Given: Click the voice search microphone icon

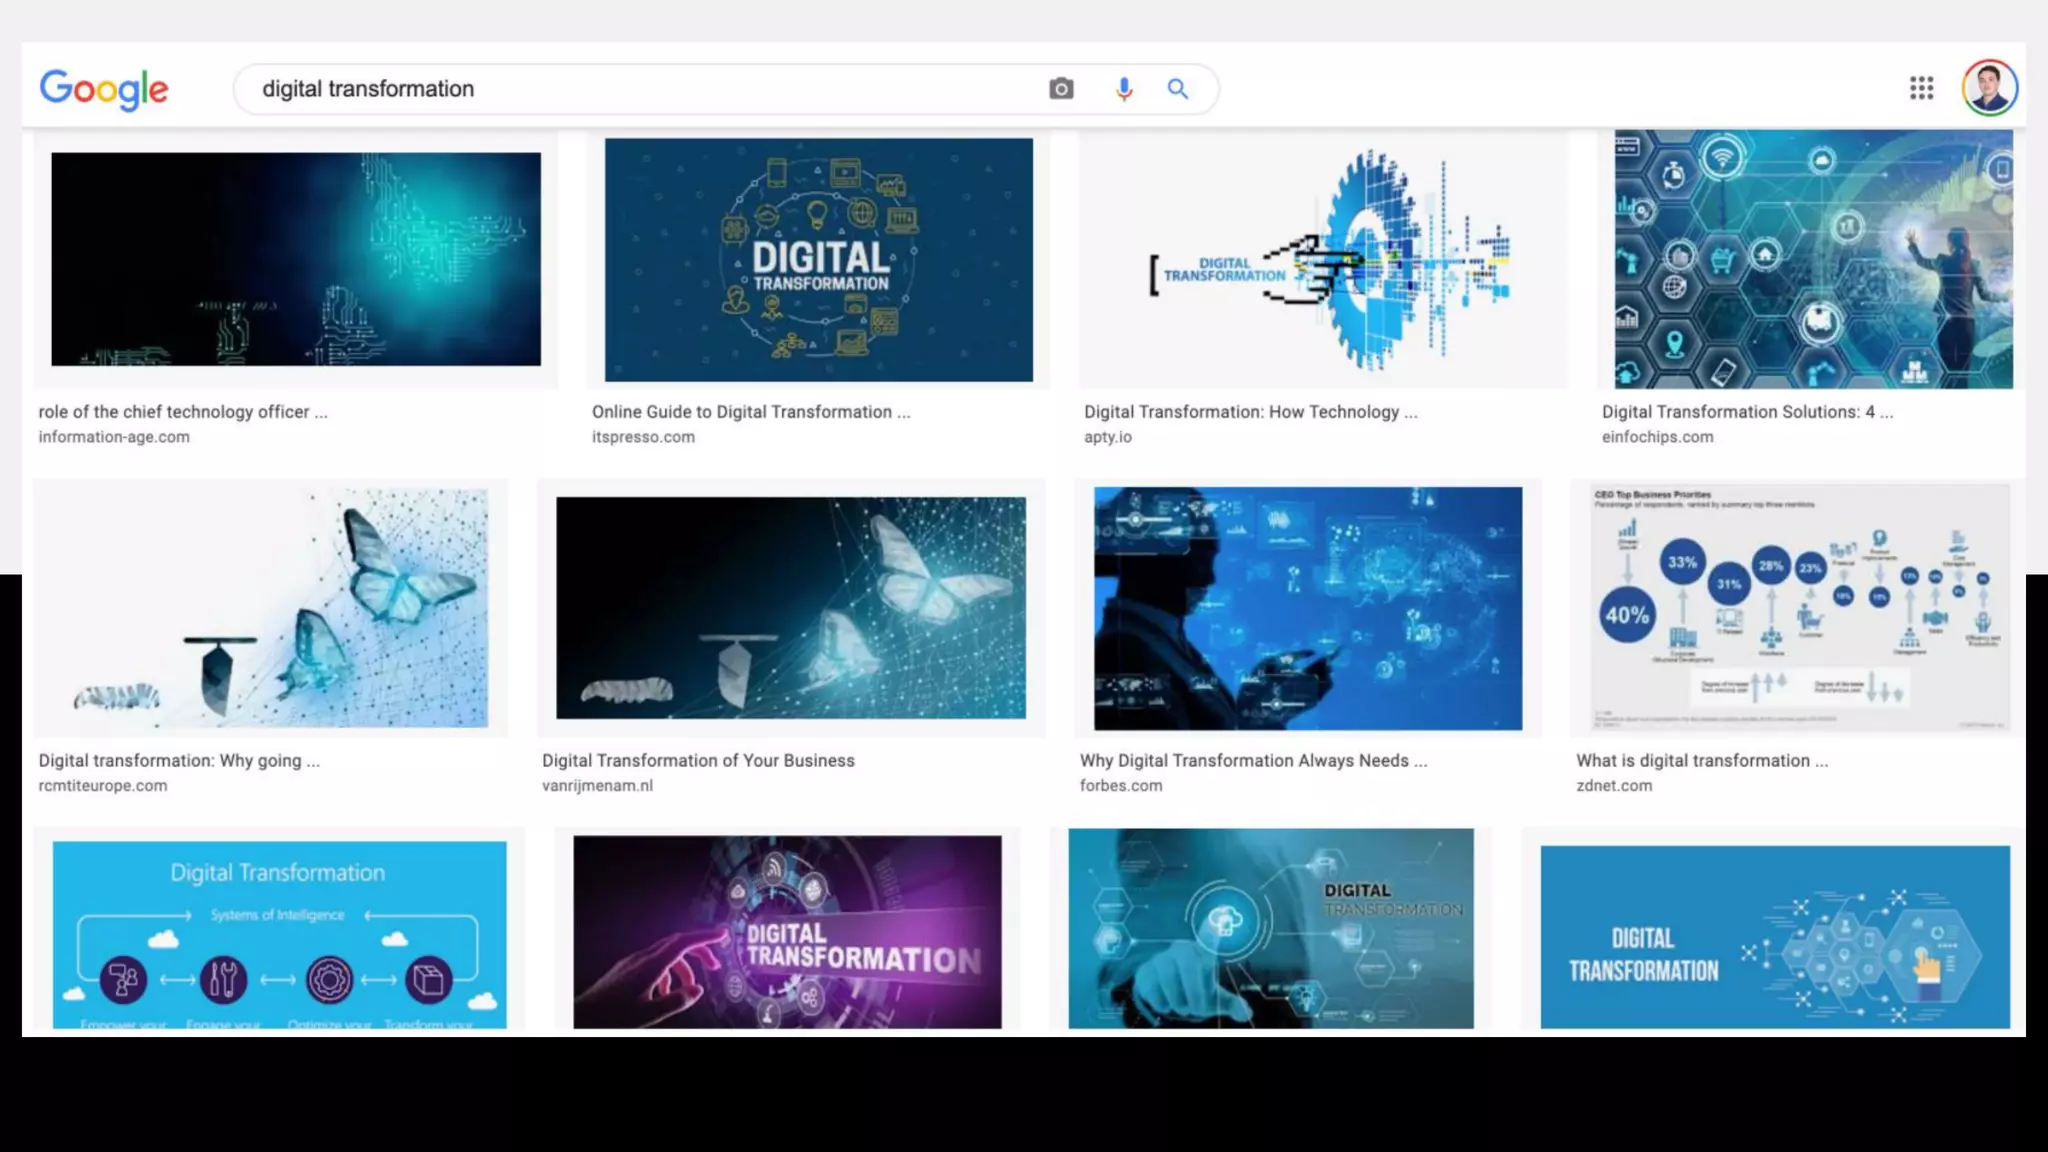Looking at the screenshot, I should point(1124,89).
